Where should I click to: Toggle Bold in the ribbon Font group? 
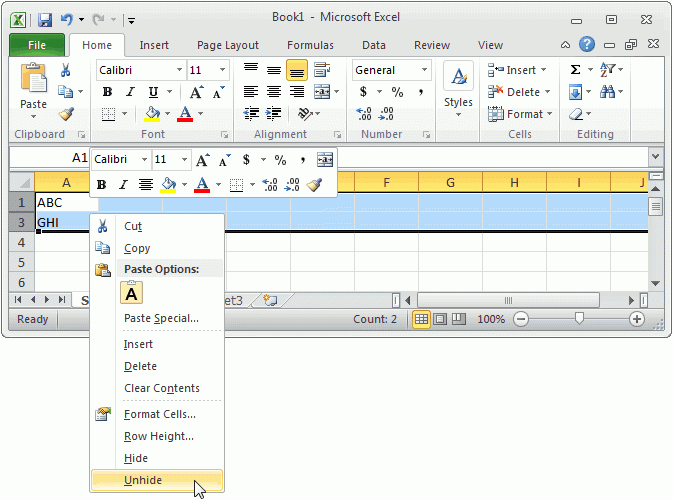point(107,92)
